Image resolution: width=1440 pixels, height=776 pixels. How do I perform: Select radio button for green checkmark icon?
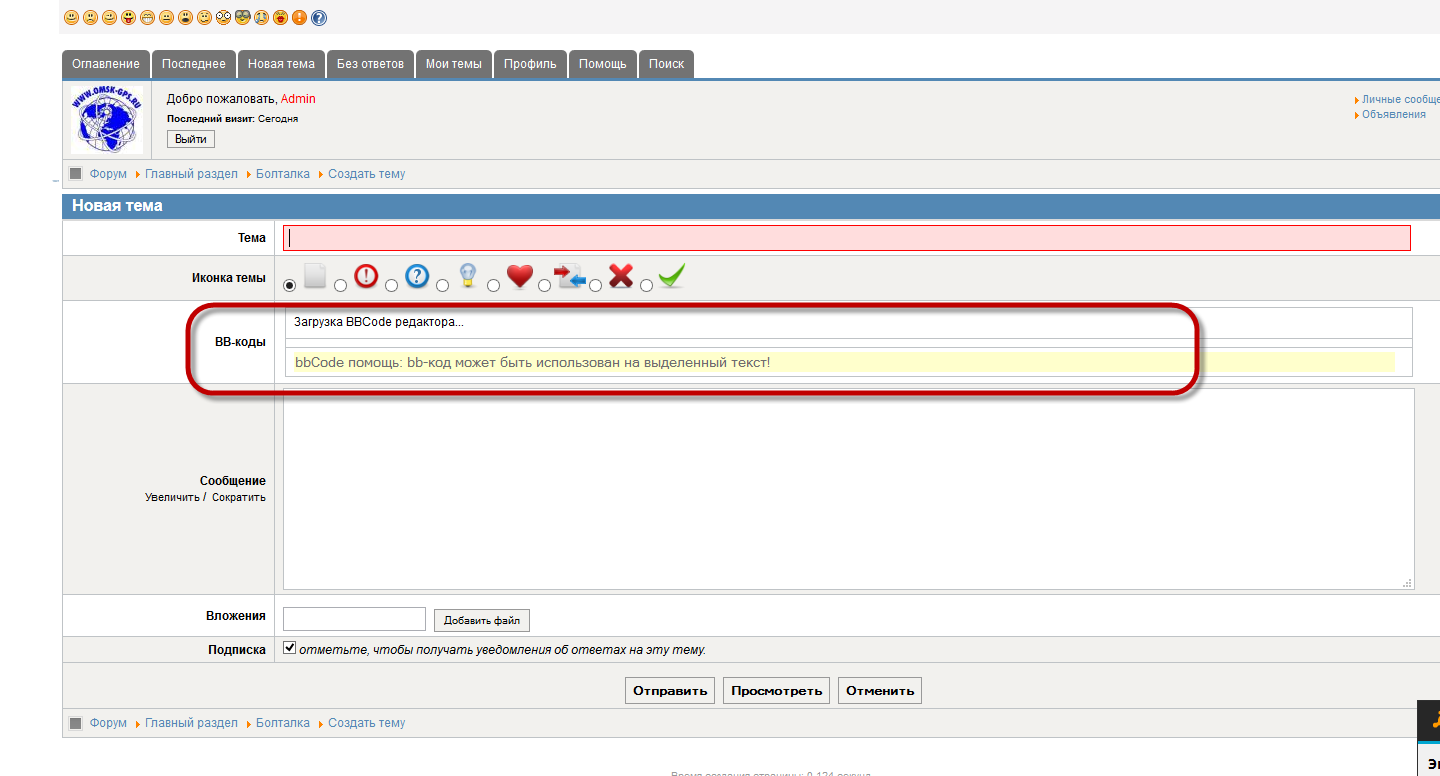tap(647, 285)
